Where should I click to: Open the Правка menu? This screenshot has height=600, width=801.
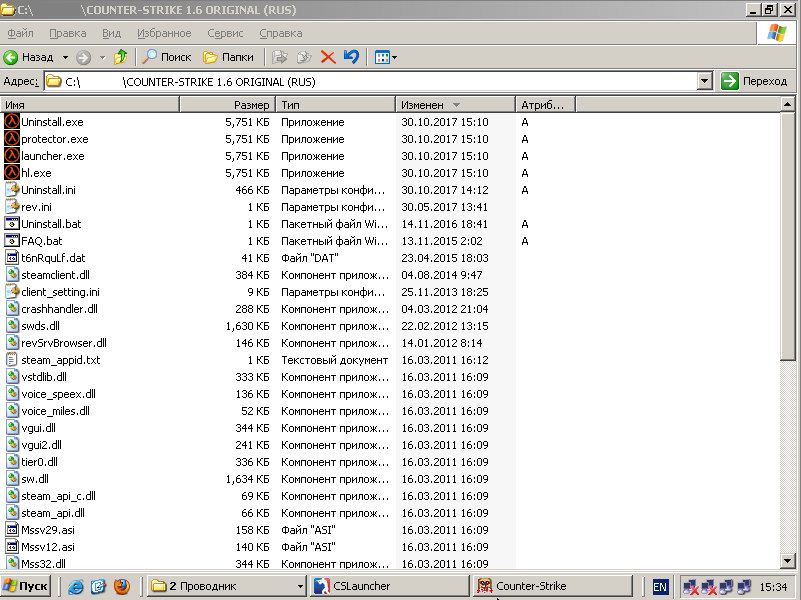point(67,33)
